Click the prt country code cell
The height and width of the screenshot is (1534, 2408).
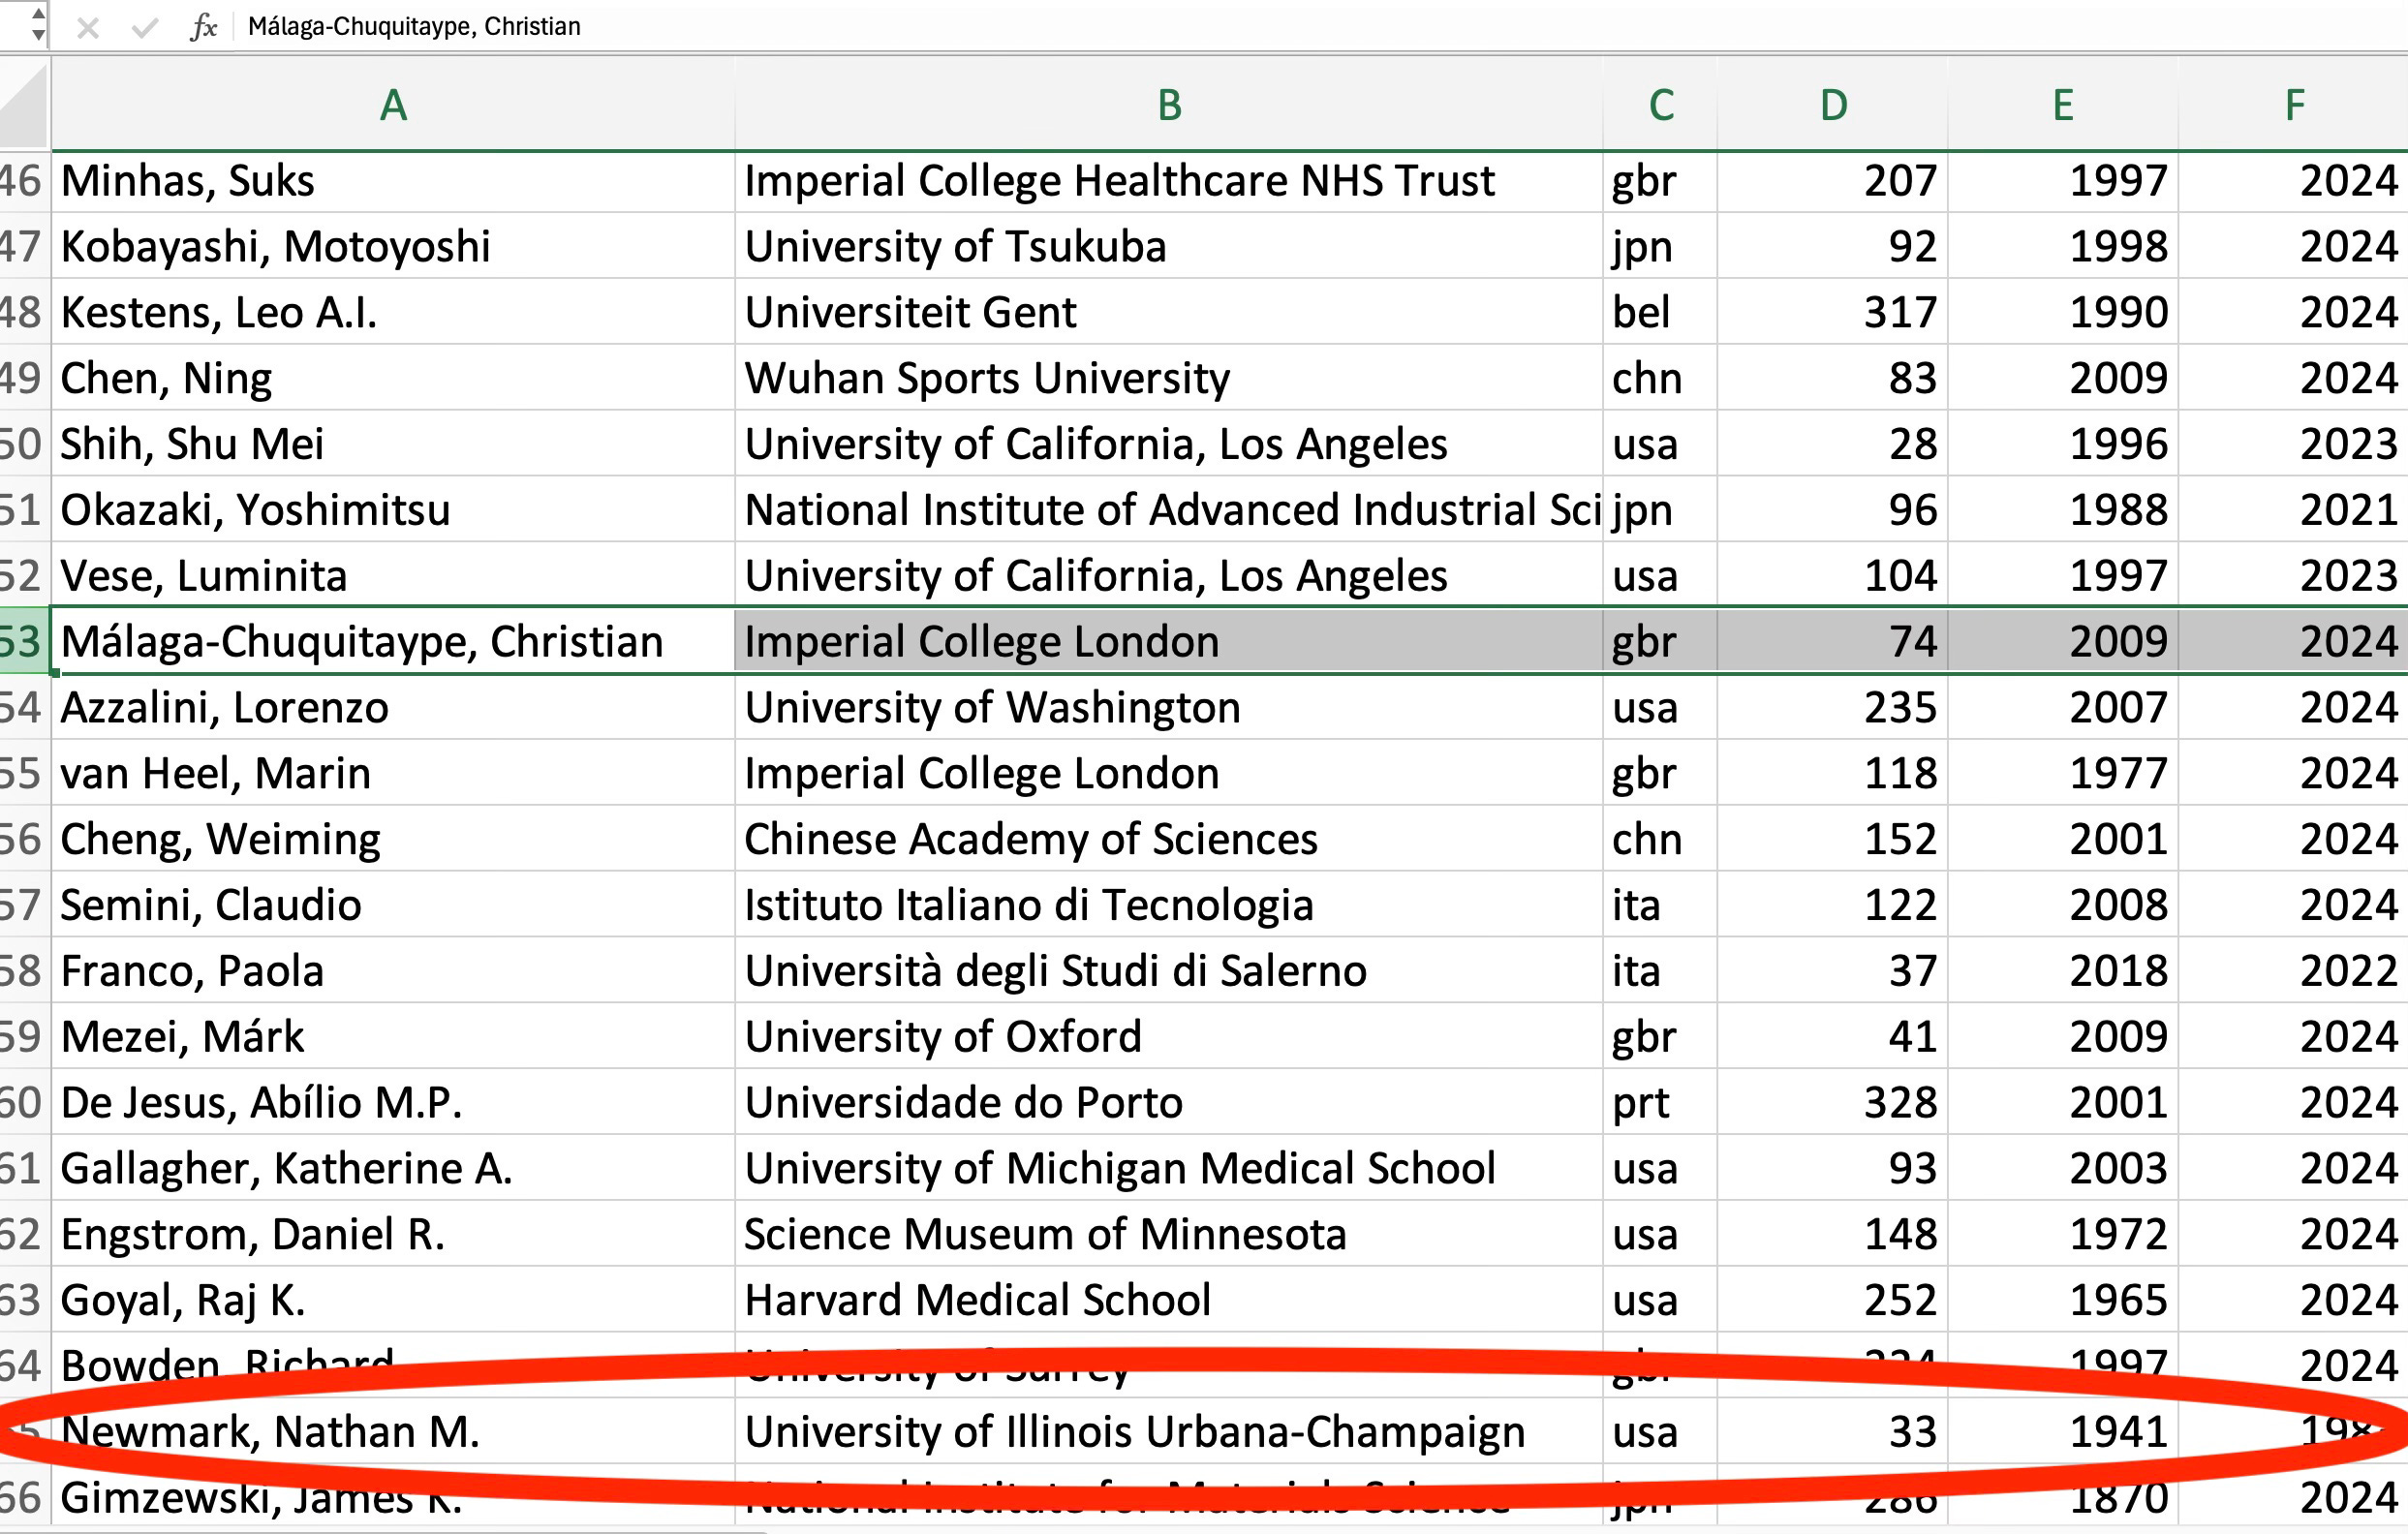pyautogui.click(x=1641, y=1103)
